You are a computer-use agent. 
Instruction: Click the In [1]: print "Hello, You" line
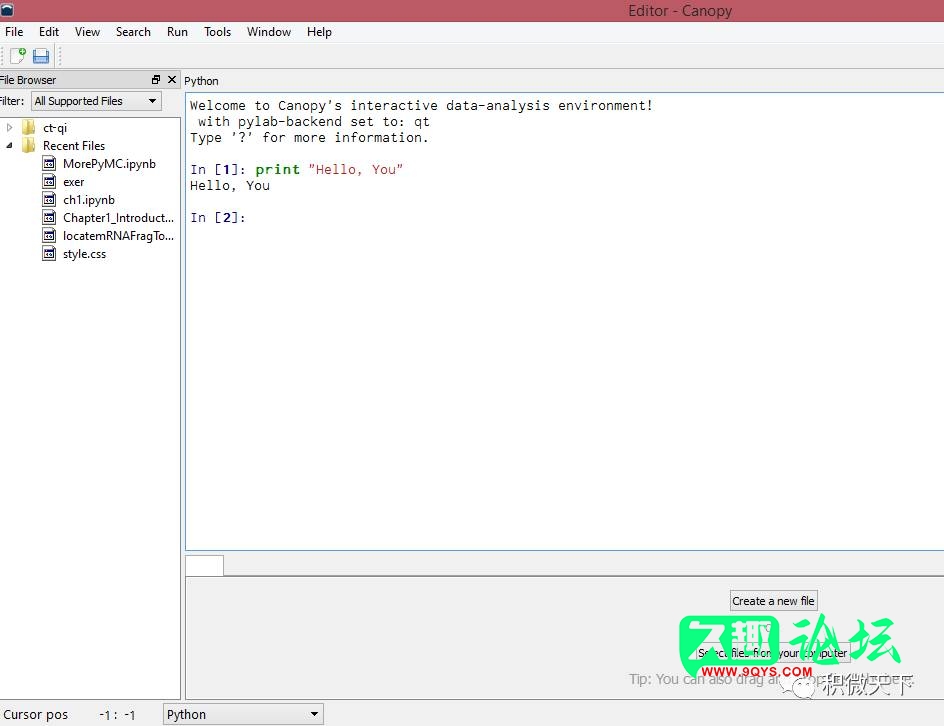point(296,169)
